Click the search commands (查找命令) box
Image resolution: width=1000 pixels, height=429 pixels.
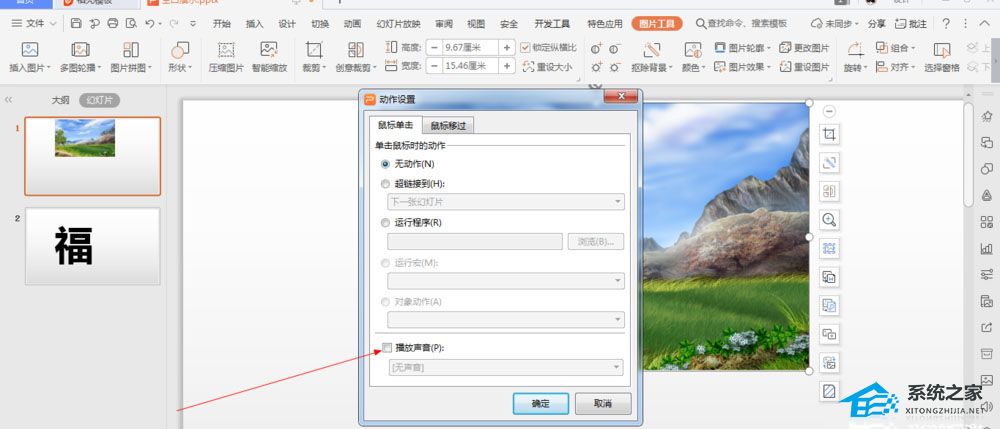point(741,24)
